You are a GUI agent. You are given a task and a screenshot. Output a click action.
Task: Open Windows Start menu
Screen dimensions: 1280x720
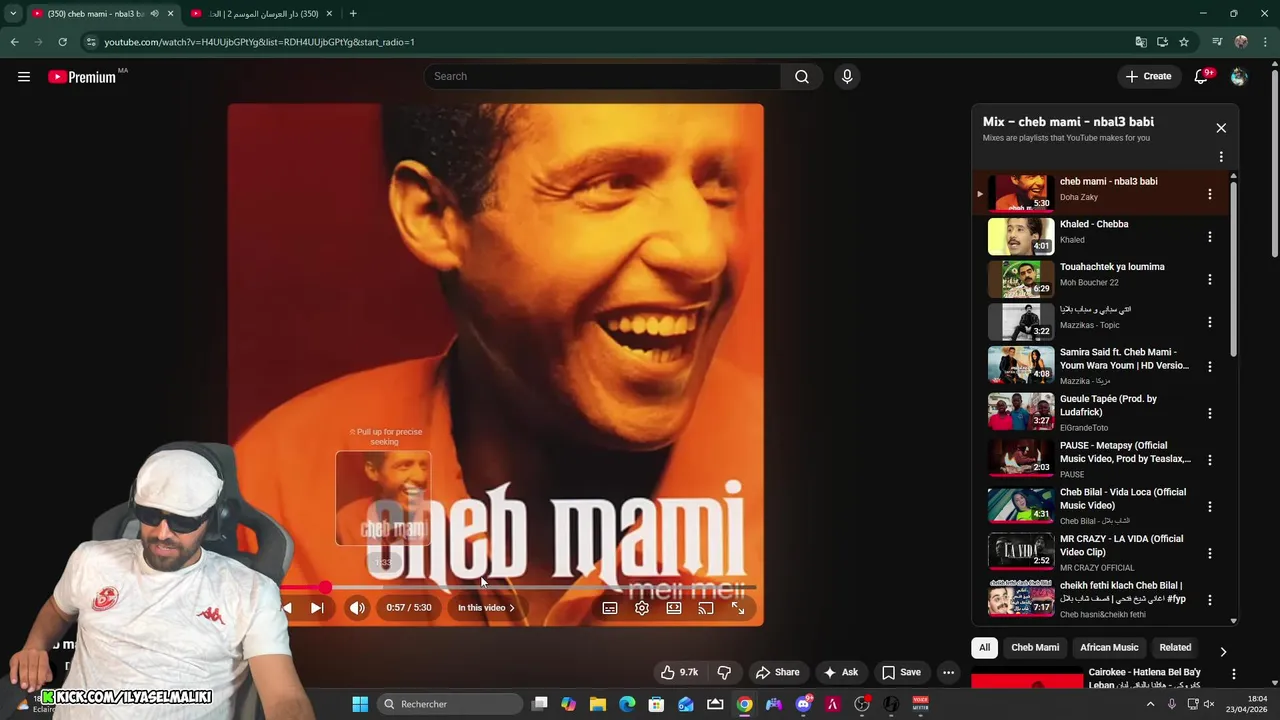(360, 704)
